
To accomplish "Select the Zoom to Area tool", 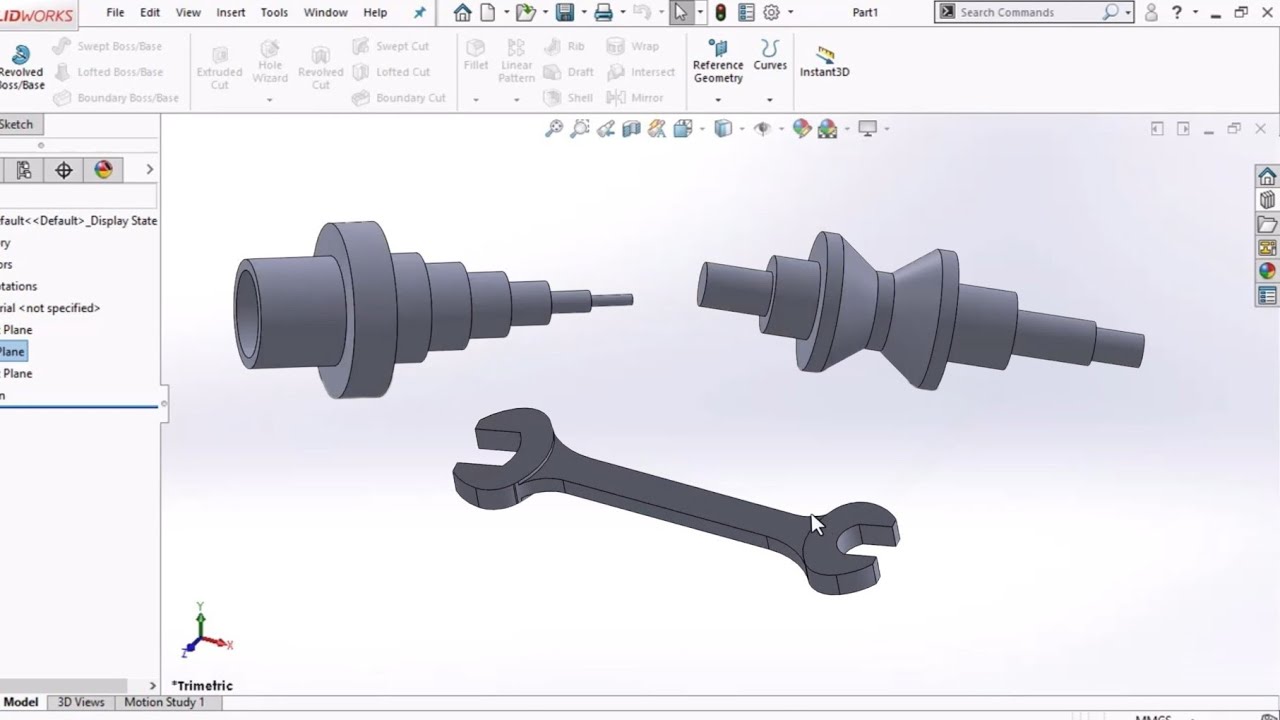I will coord(580,129).
